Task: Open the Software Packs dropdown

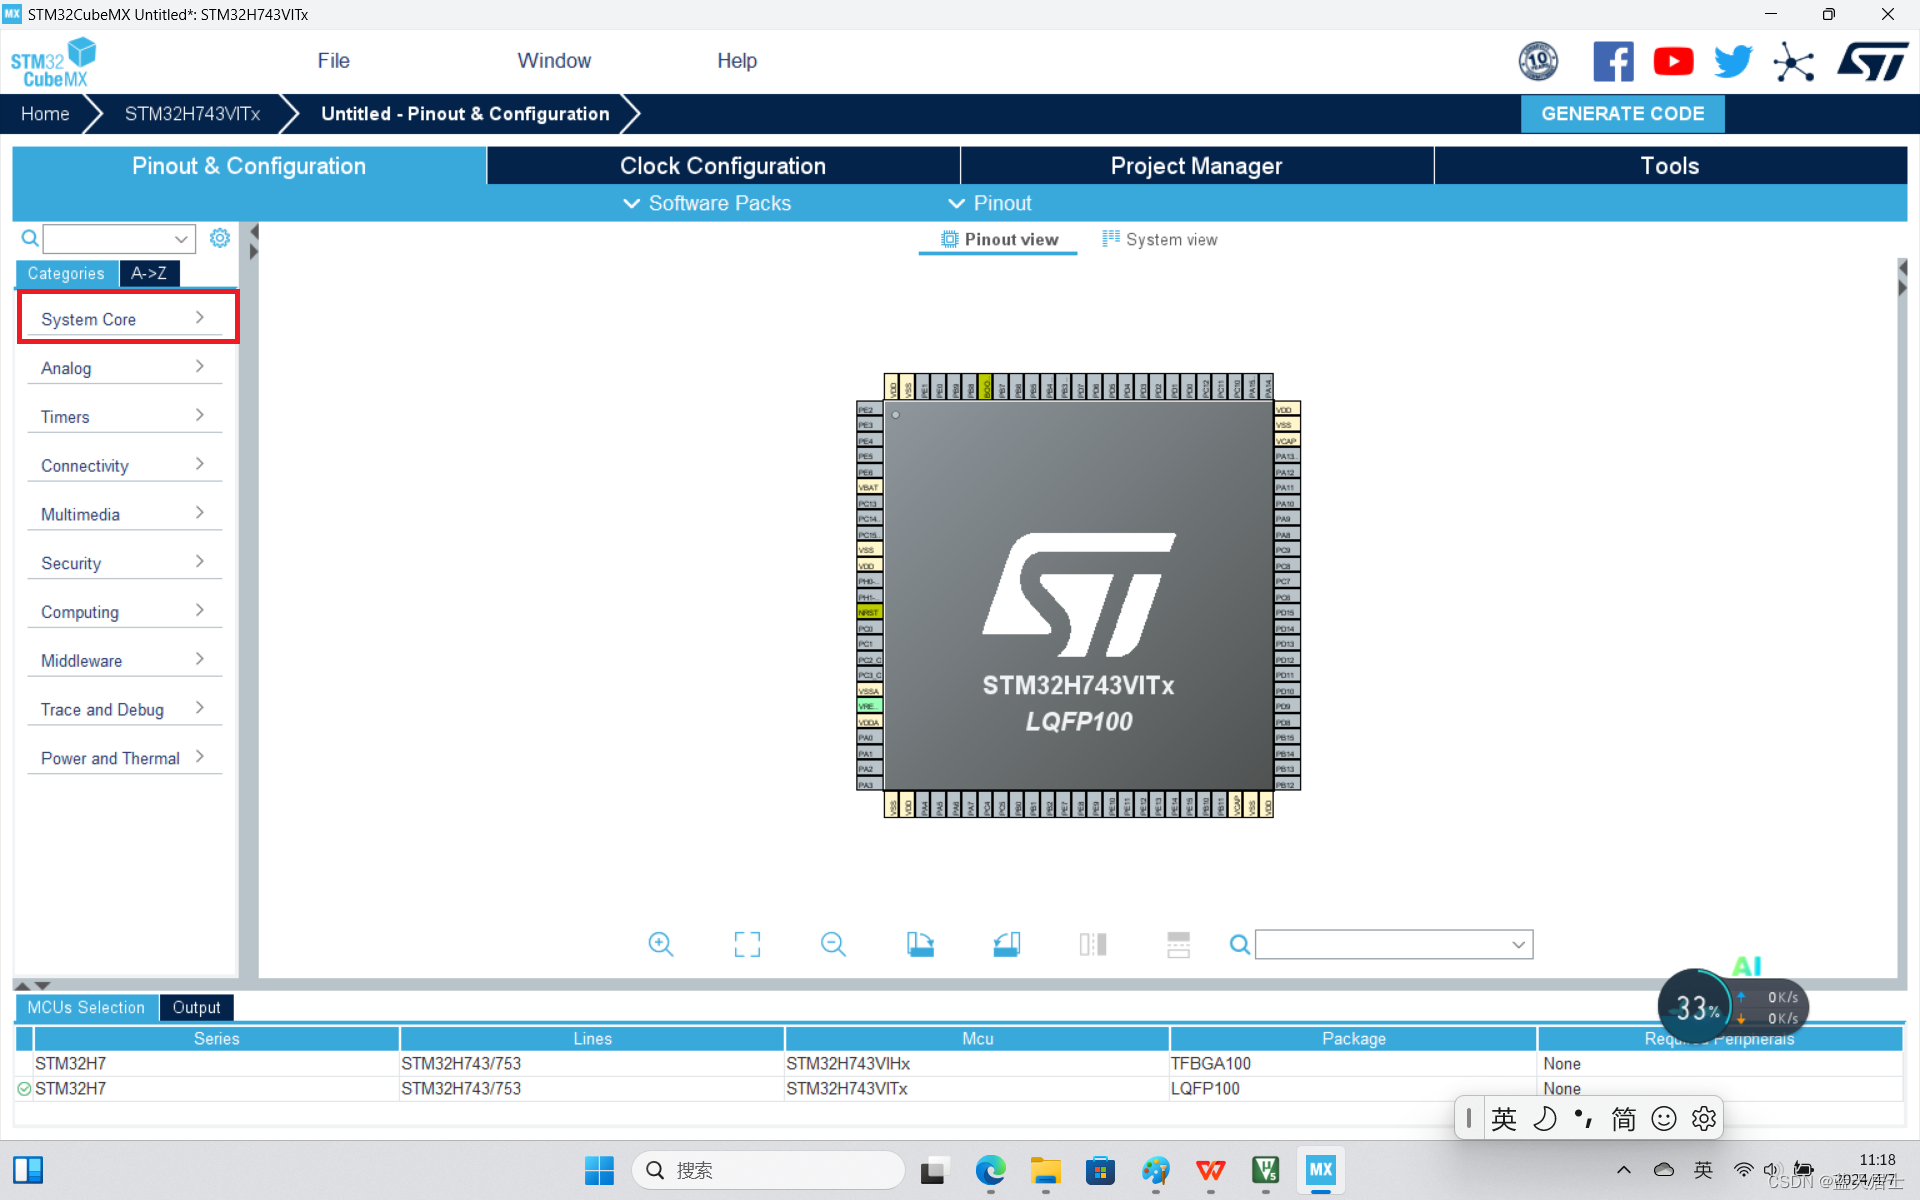Action: tap(708, 203)
